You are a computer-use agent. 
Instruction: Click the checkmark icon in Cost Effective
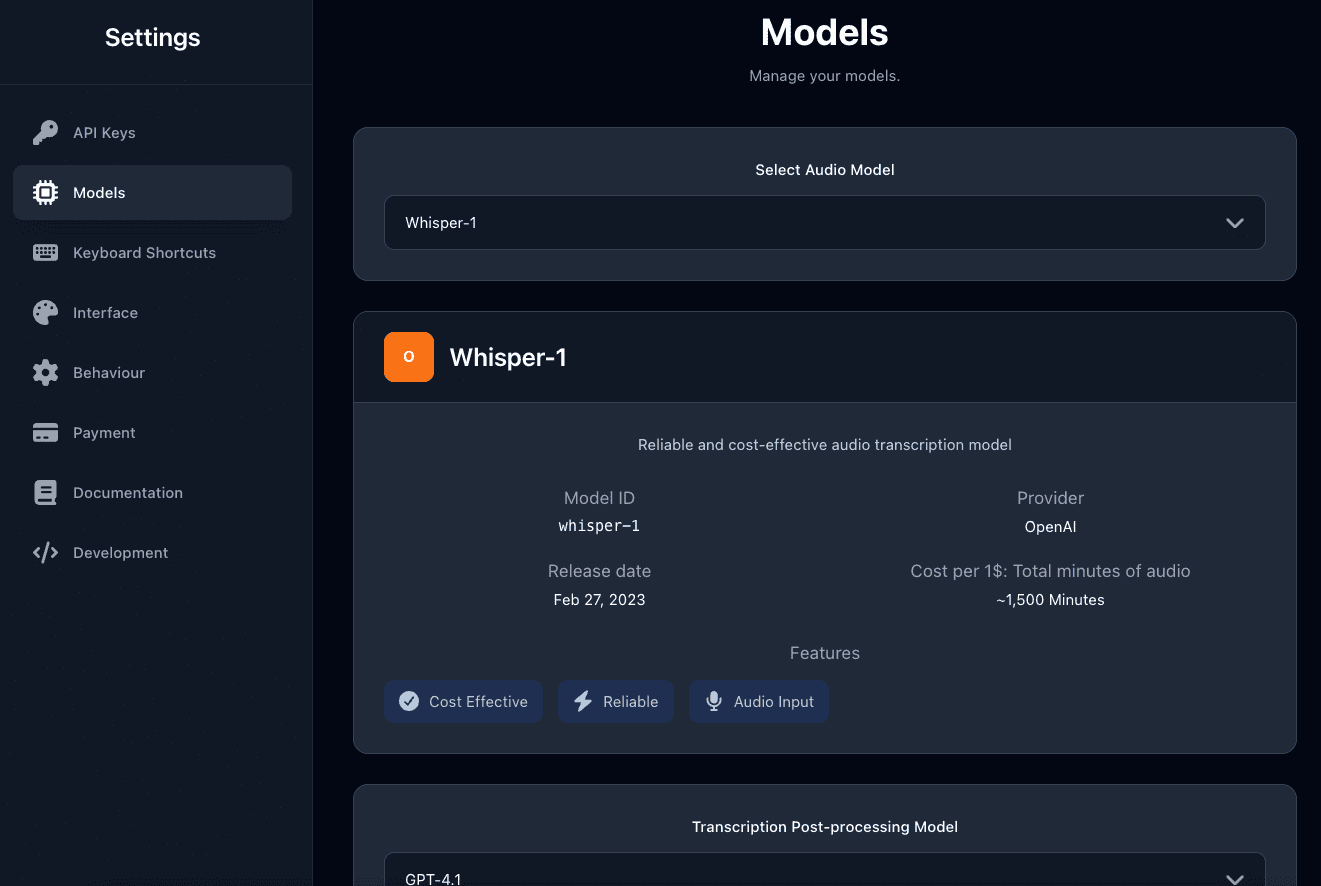pyautogui.click(x=409, y=702)
